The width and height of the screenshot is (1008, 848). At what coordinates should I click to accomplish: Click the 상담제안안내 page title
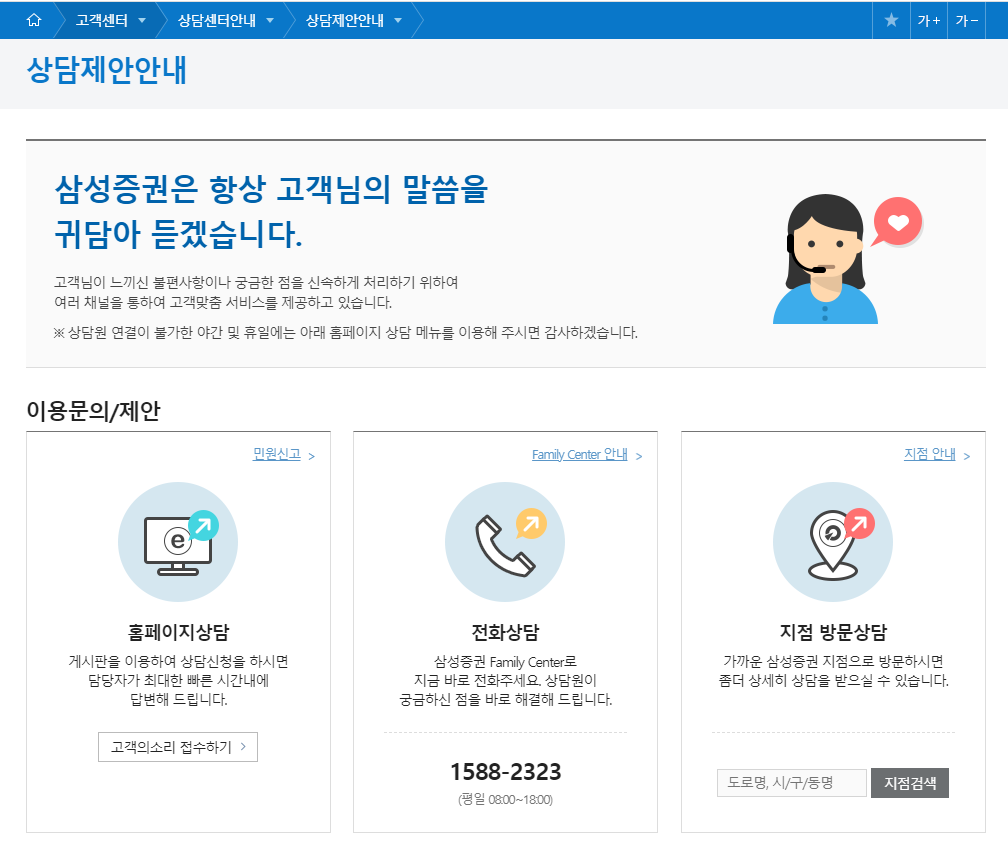[x=107, y=70]
